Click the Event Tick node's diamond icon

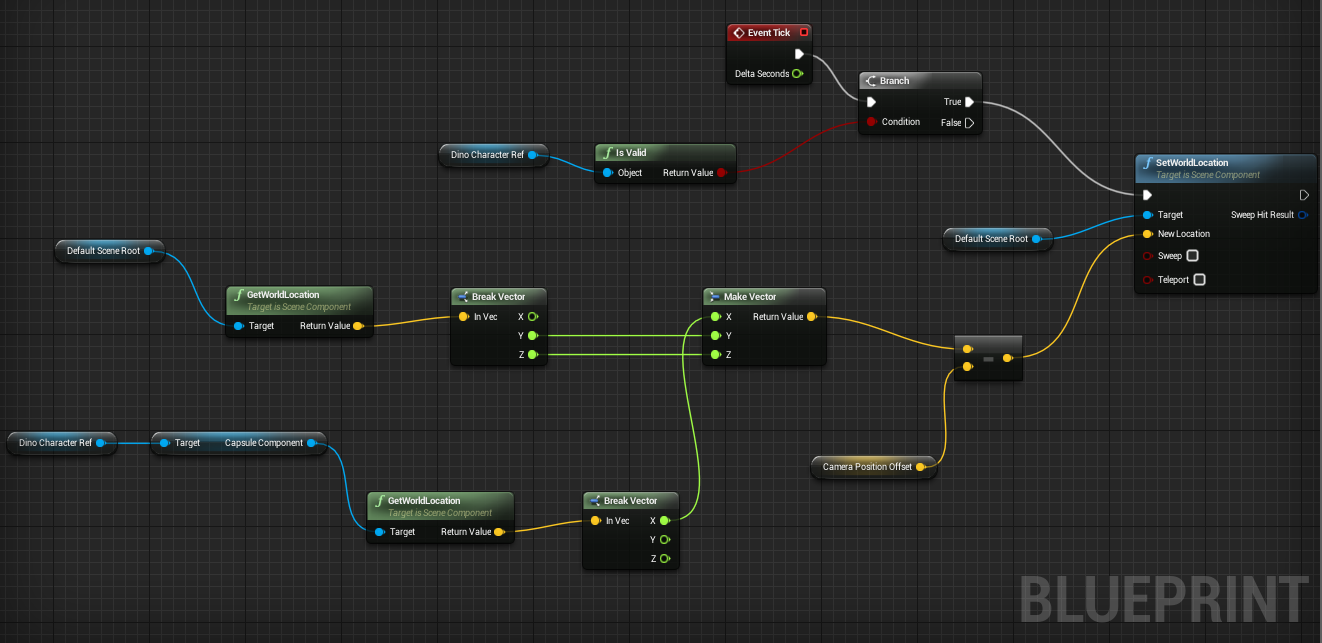738,33
